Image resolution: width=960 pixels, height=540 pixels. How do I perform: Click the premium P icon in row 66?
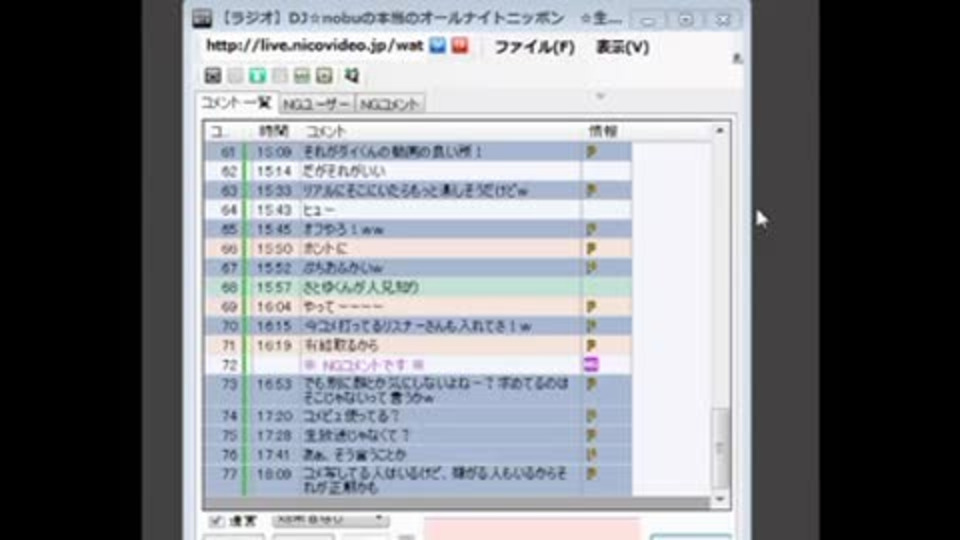[x=591, y=249]
